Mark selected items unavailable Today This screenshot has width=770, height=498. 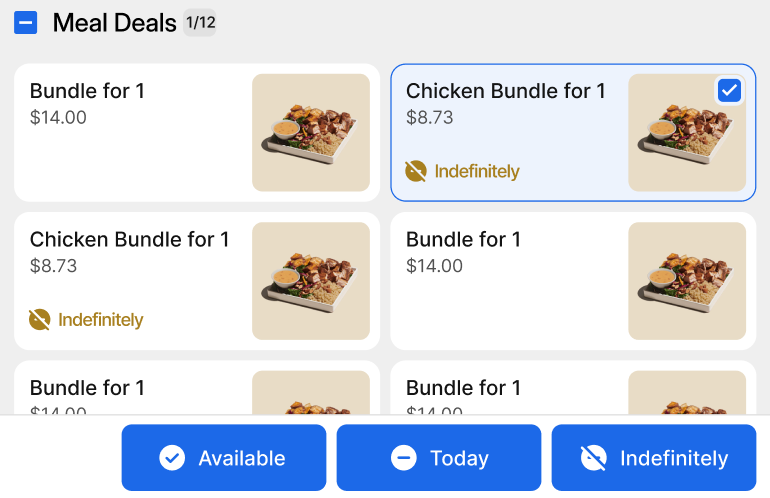(x=438, y=458)
